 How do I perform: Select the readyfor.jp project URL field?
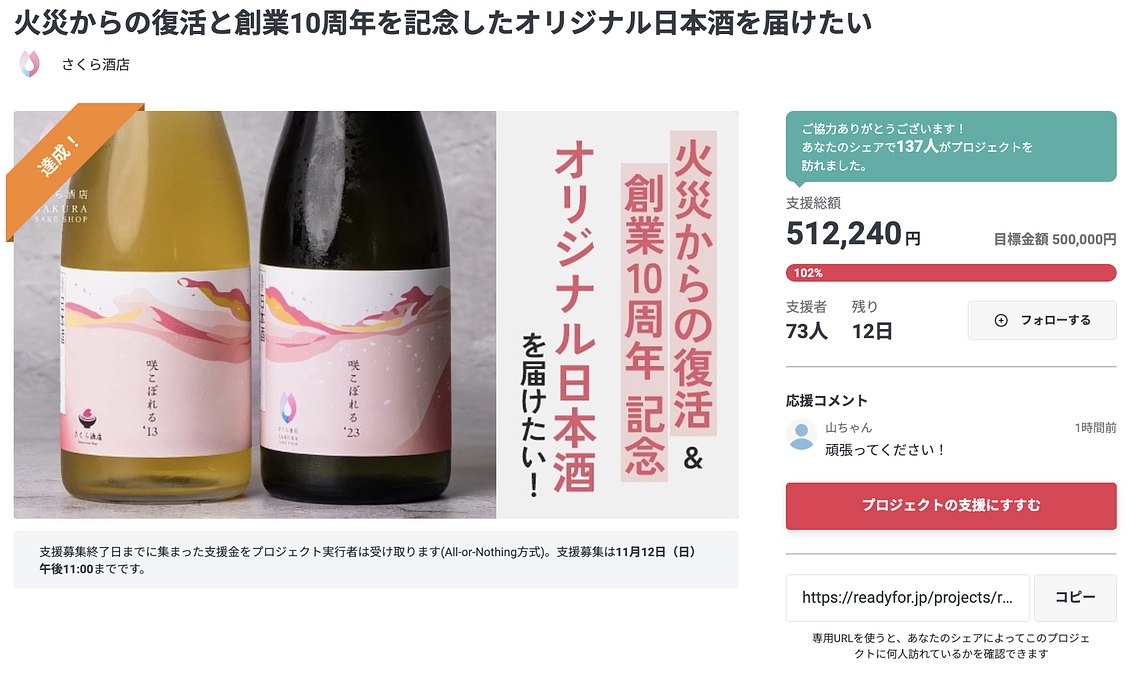(x=907, y=598)
